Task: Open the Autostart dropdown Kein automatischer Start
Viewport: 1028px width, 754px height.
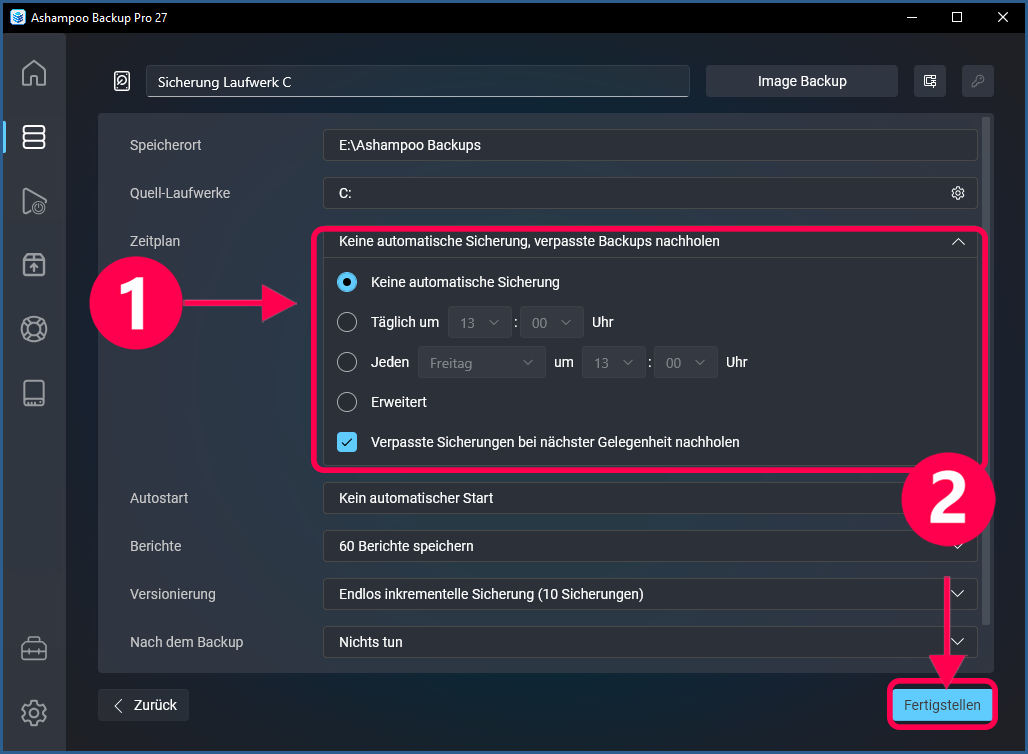Action: 650,498
